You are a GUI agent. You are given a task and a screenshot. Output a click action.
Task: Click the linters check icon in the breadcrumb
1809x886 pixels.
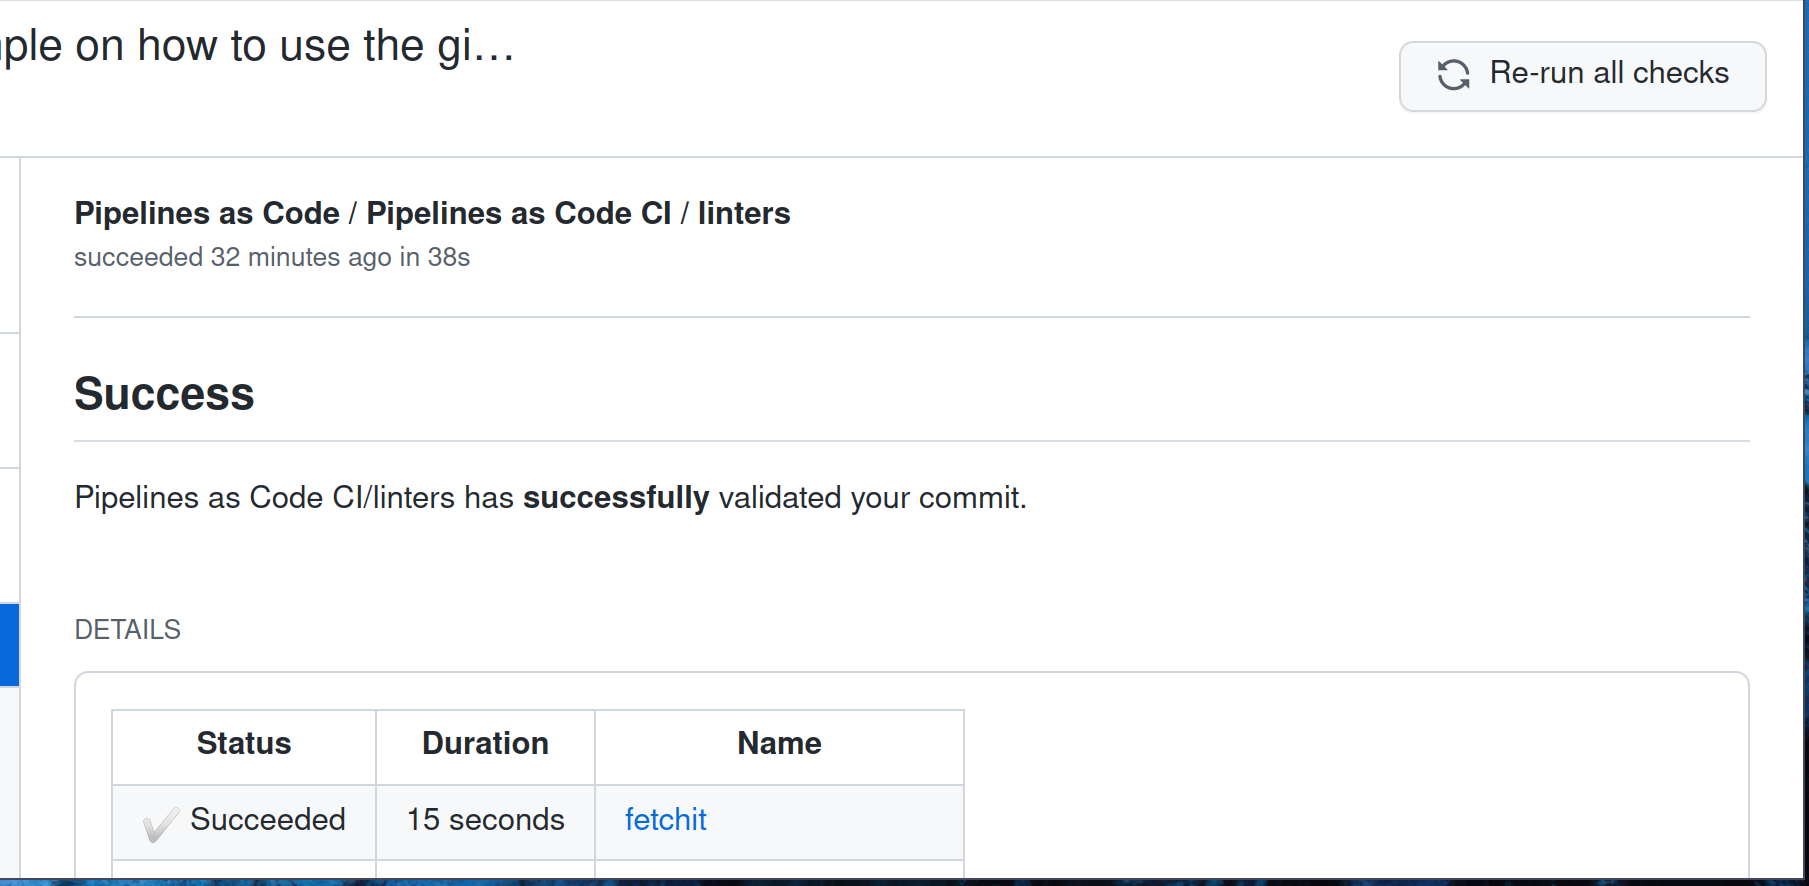point(744,213)
